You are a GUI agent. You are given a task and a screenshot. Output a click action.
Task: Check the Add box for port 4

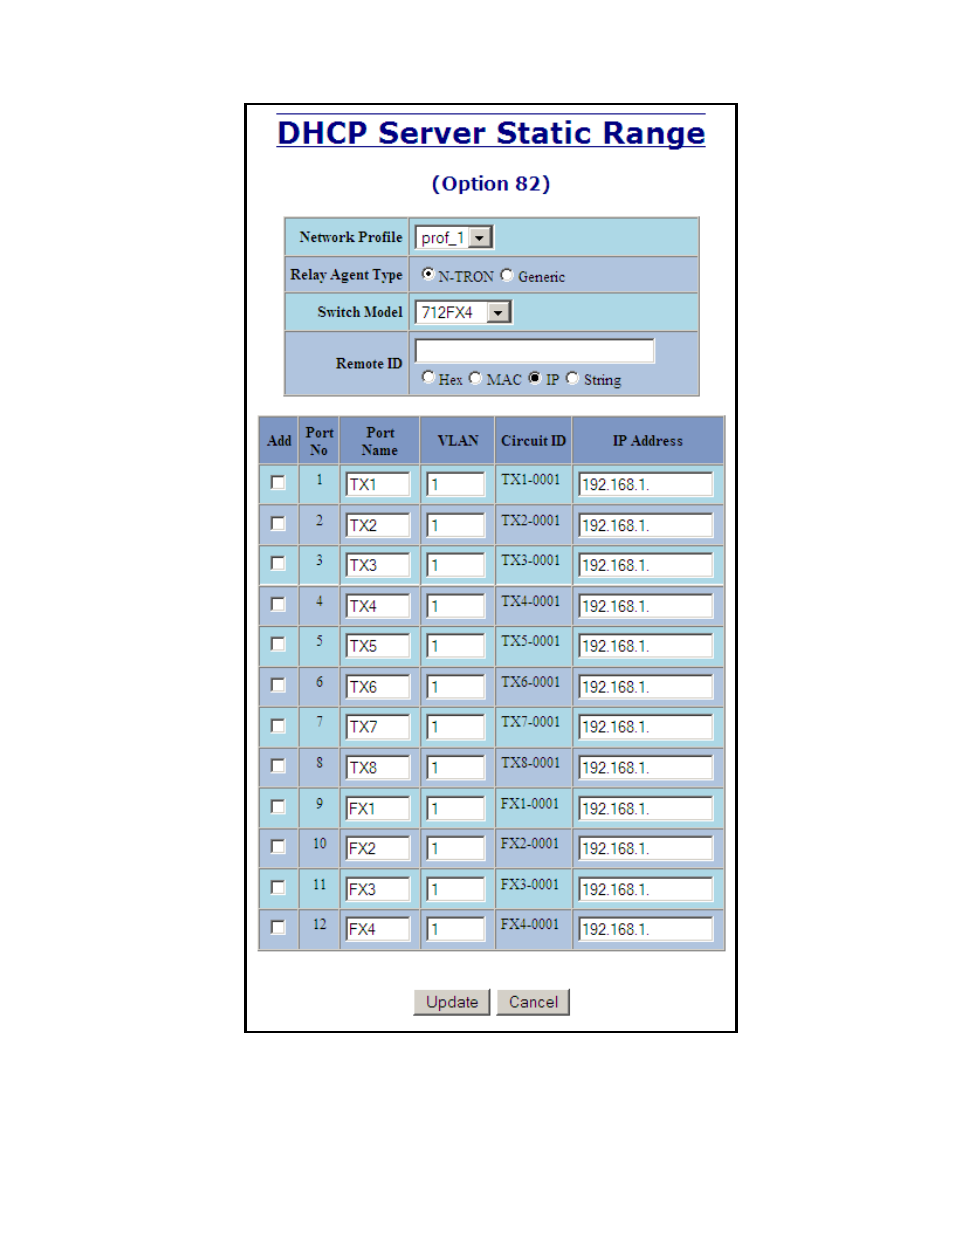point(278,604)
